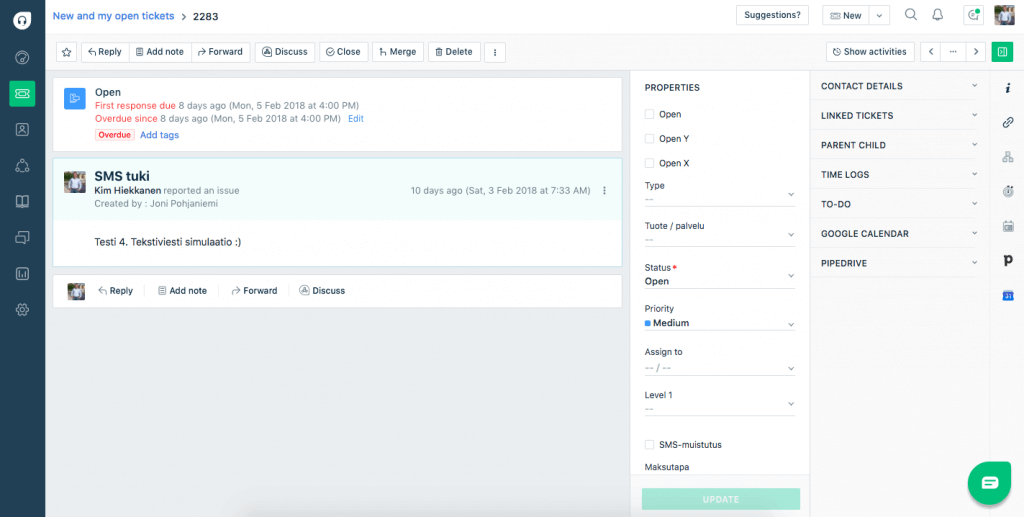Click Reply below the message
Image resolution: width=1024 pixels, height=517 pixels.
[116, 290]
